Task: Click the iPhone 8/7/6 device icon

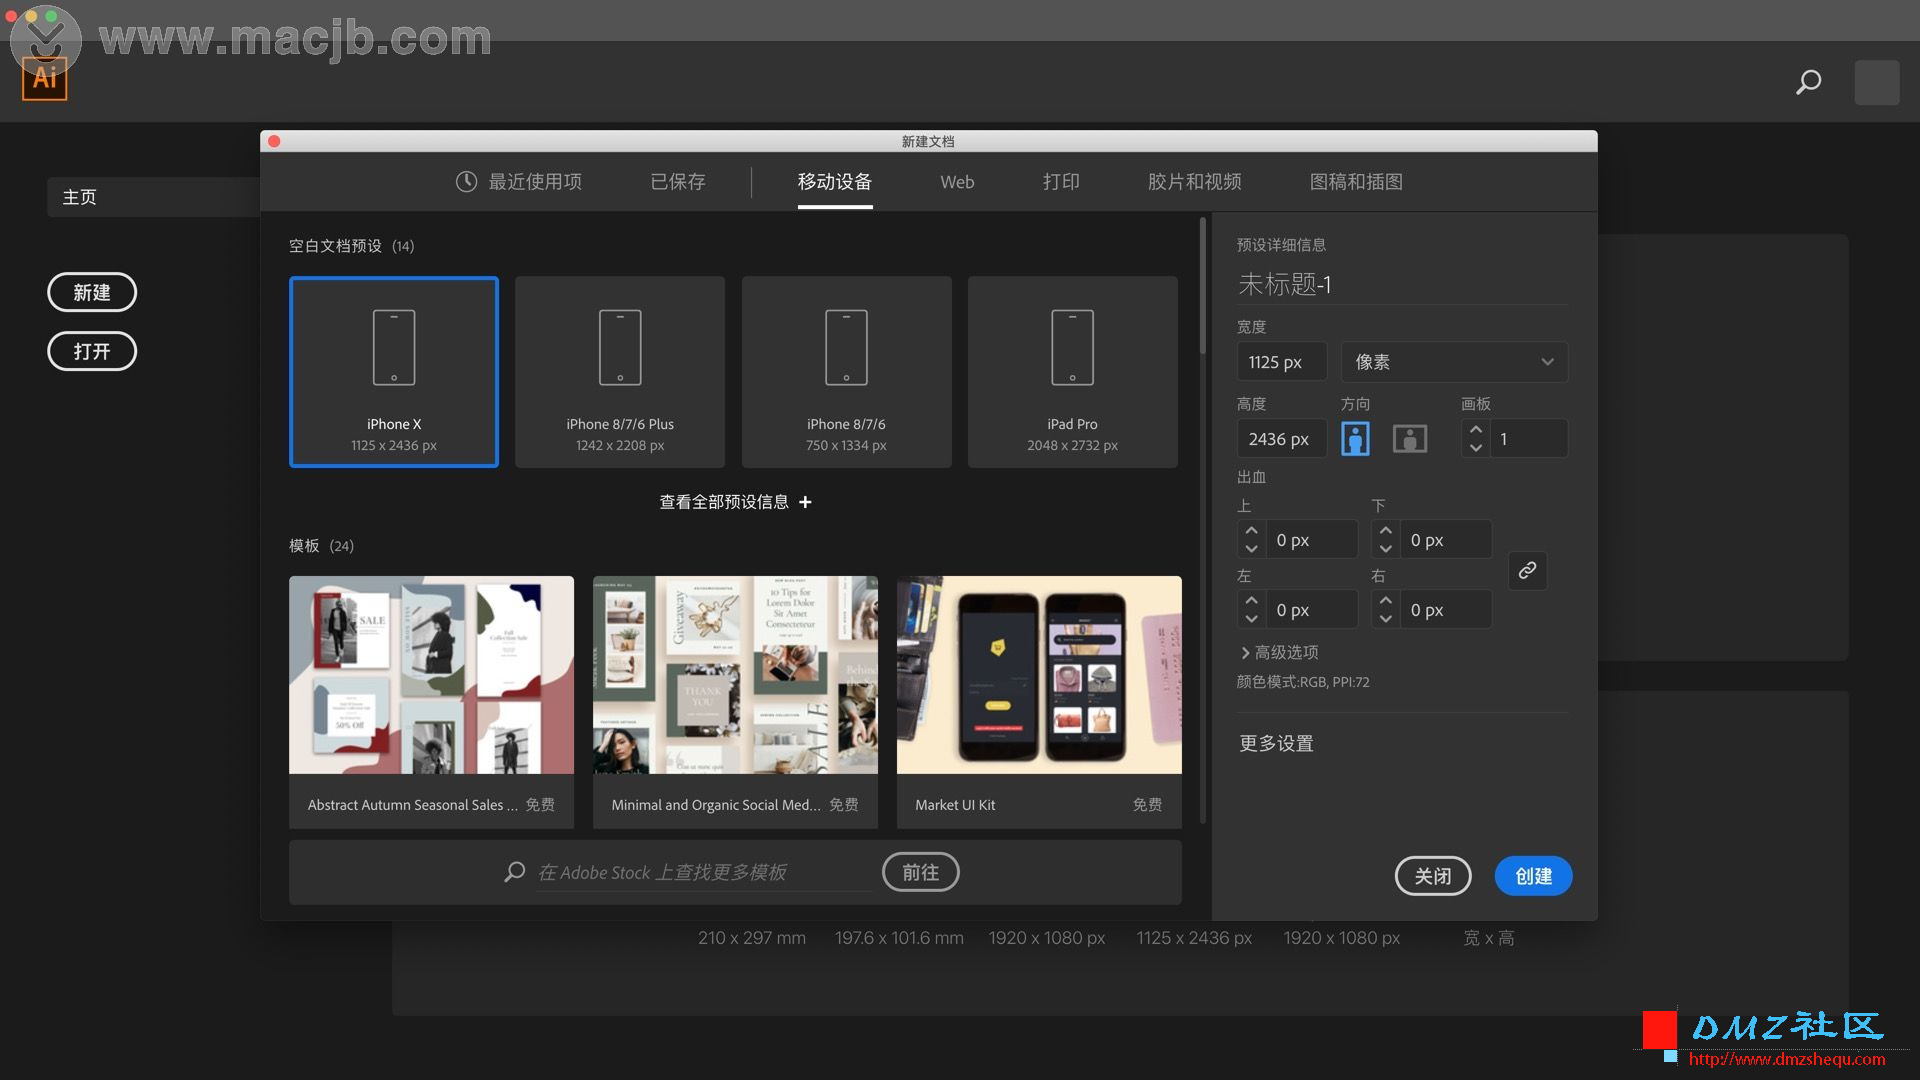Action: tap(846, 347)
